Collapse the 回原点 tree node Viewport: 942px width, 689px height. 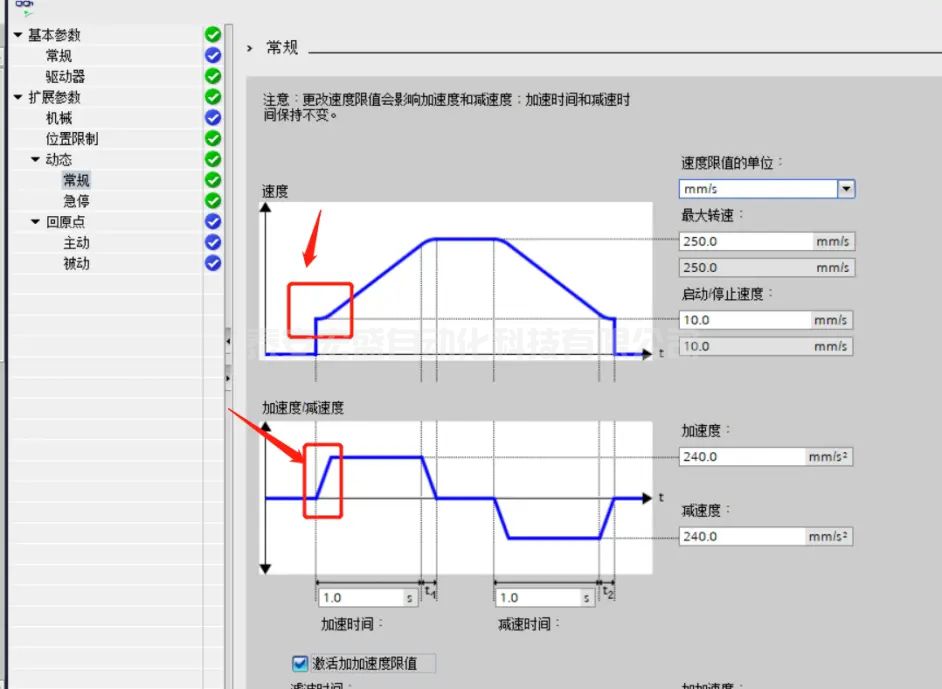tap(36, 222)
